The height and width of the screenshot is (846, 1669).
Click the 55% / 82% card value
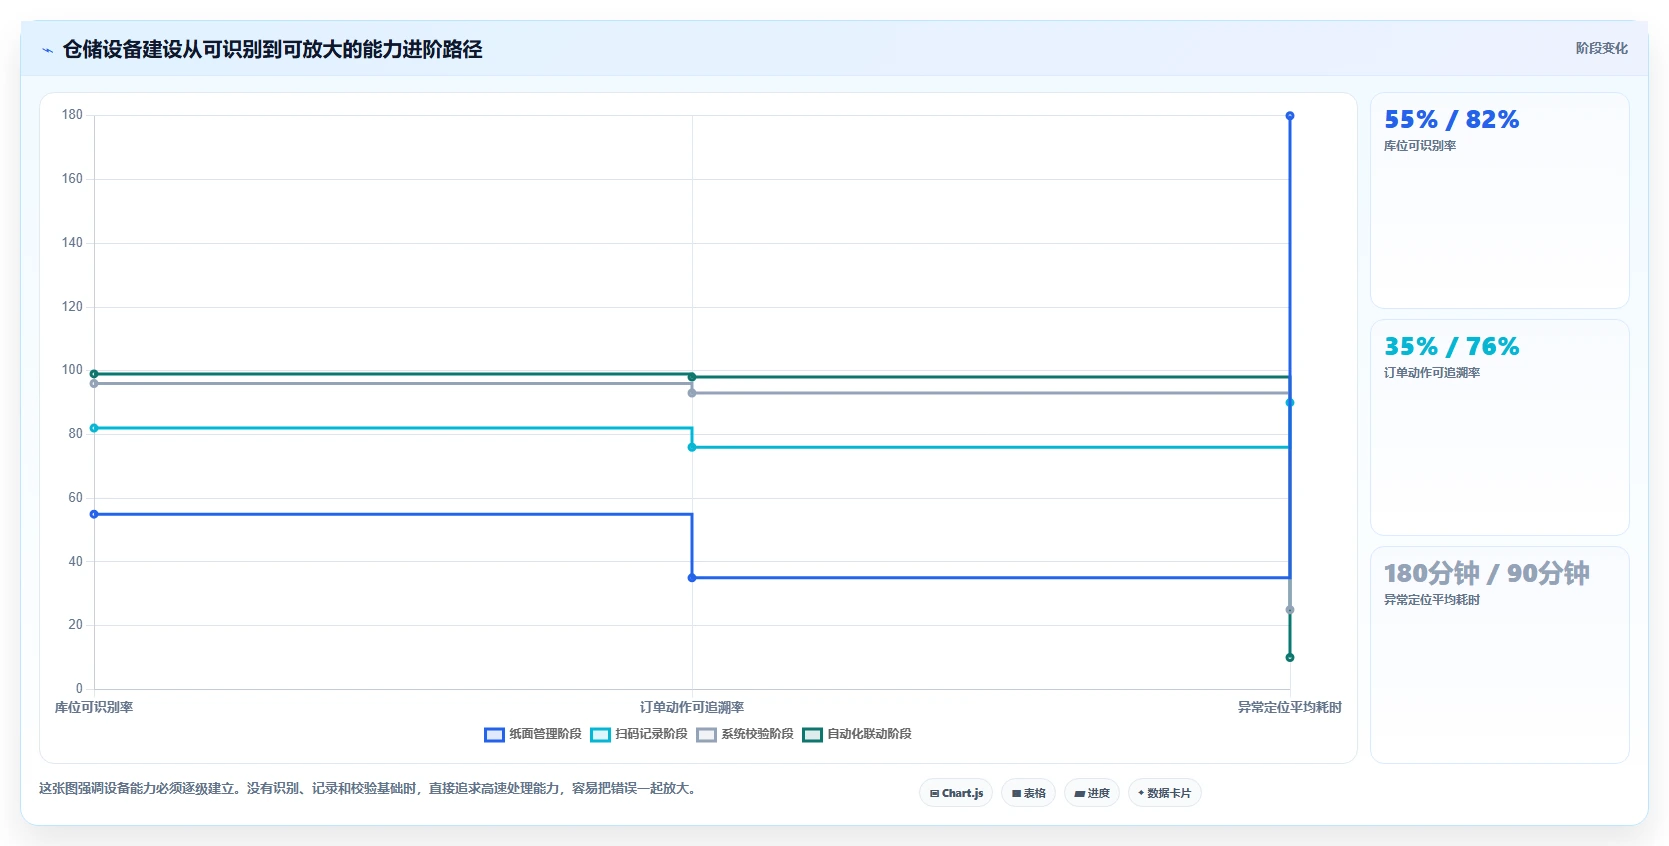coord(1451,120)
